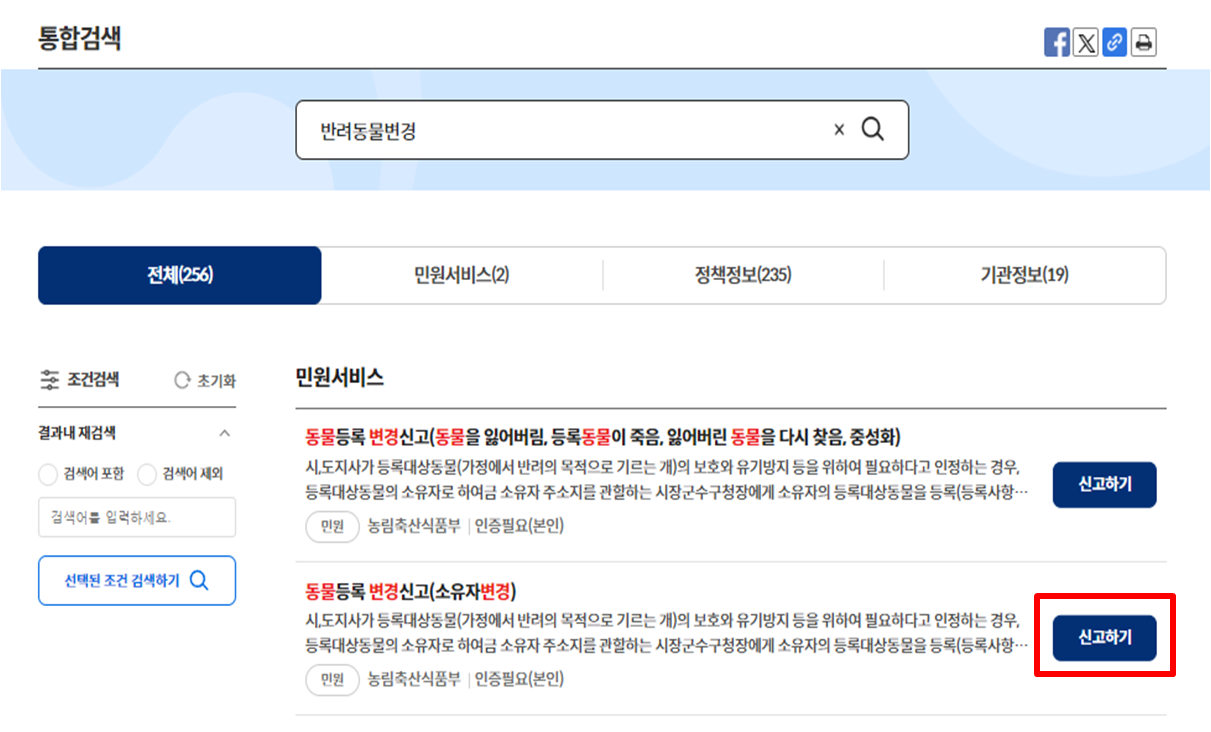Click the 검색어를 입력하세요 input field
Screen dimensions: 1211x732
(x=136, y=517)
